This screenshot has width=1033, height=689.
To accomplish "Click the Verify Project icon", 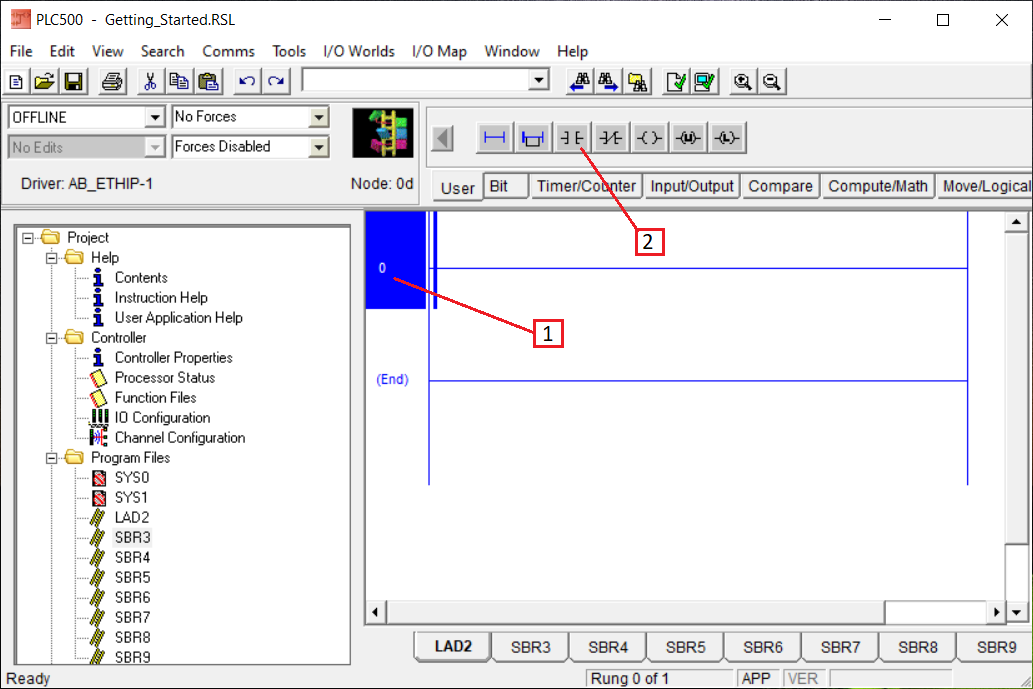I will pyautogui.click(x=705, y=82).
